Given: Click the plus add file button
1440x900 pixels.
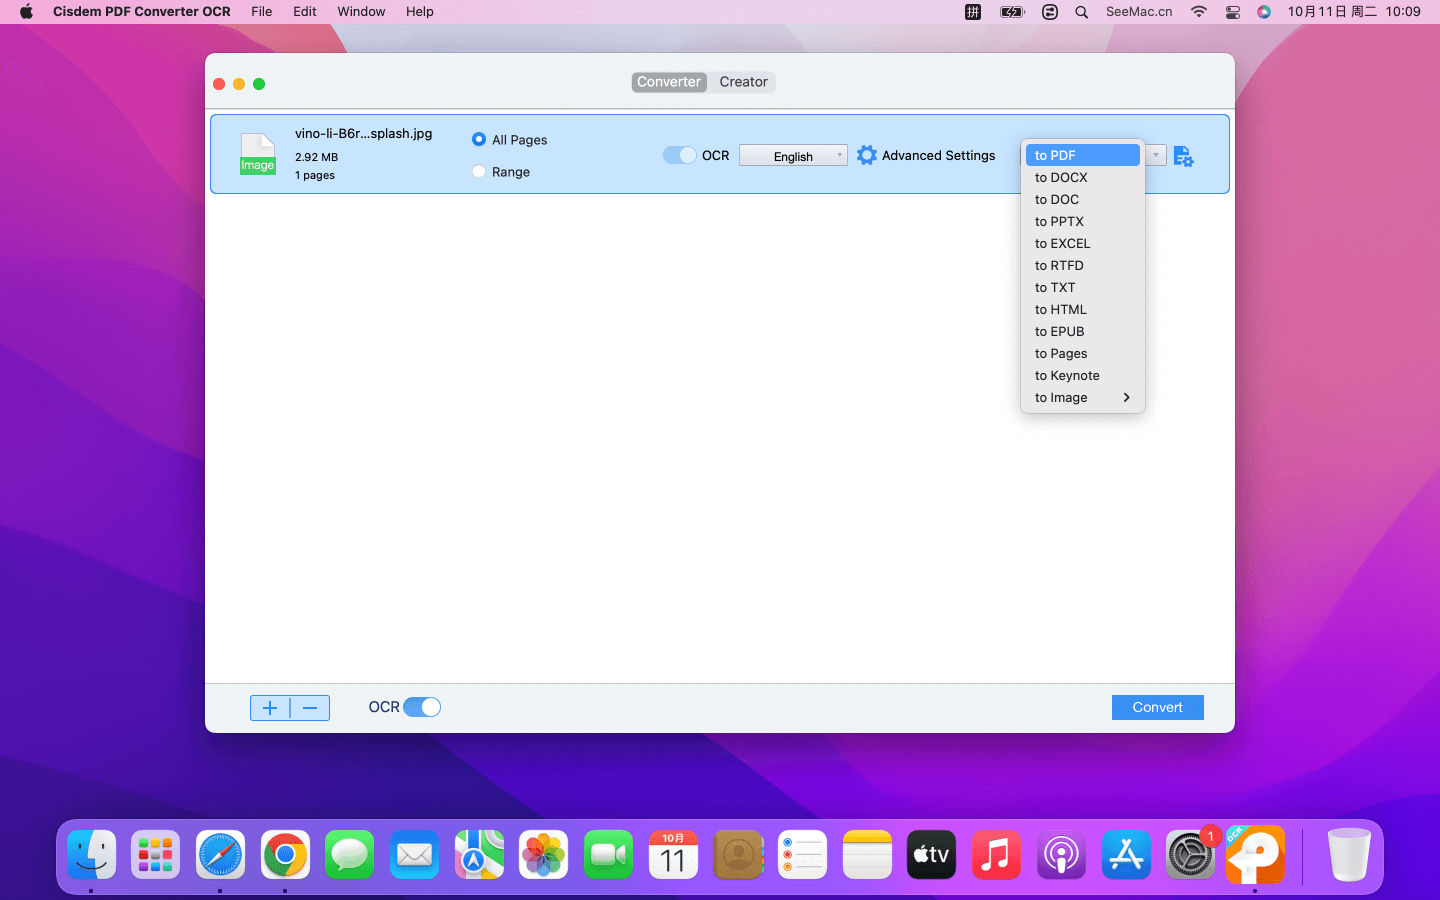Looking at the screenshot, I should (x=270, y=708).
